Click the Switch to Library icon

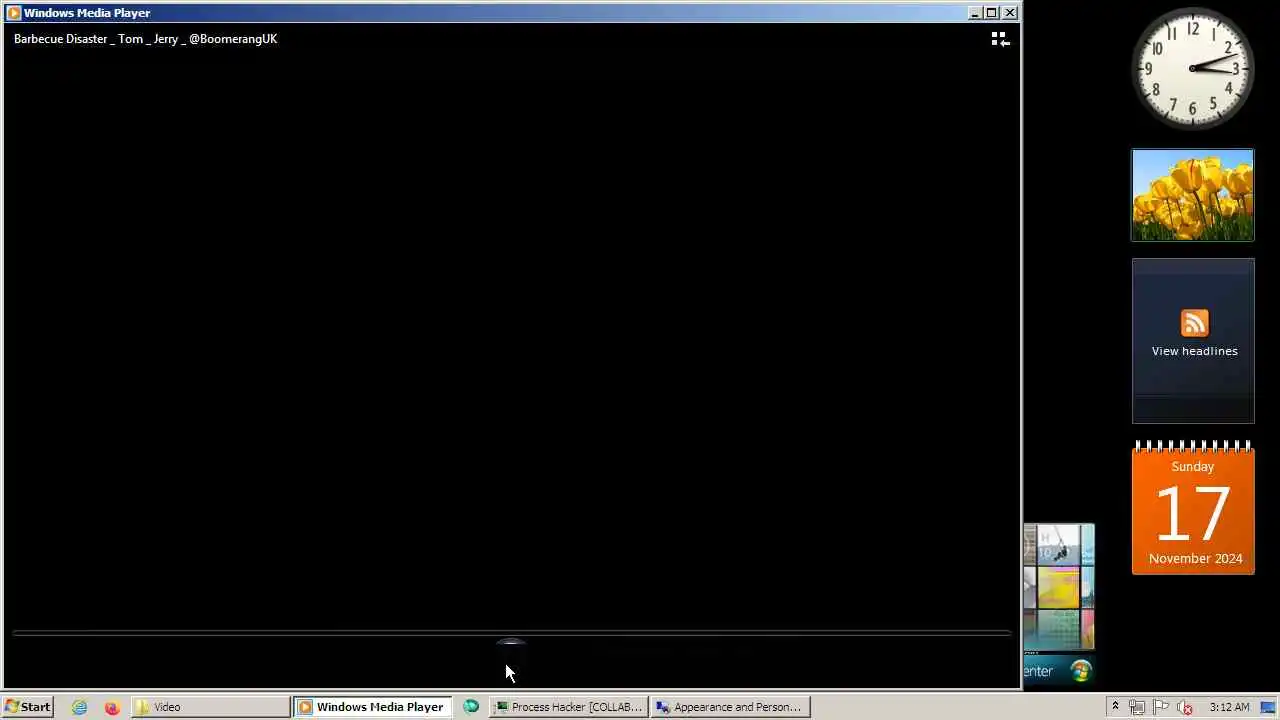pos(999,39)
